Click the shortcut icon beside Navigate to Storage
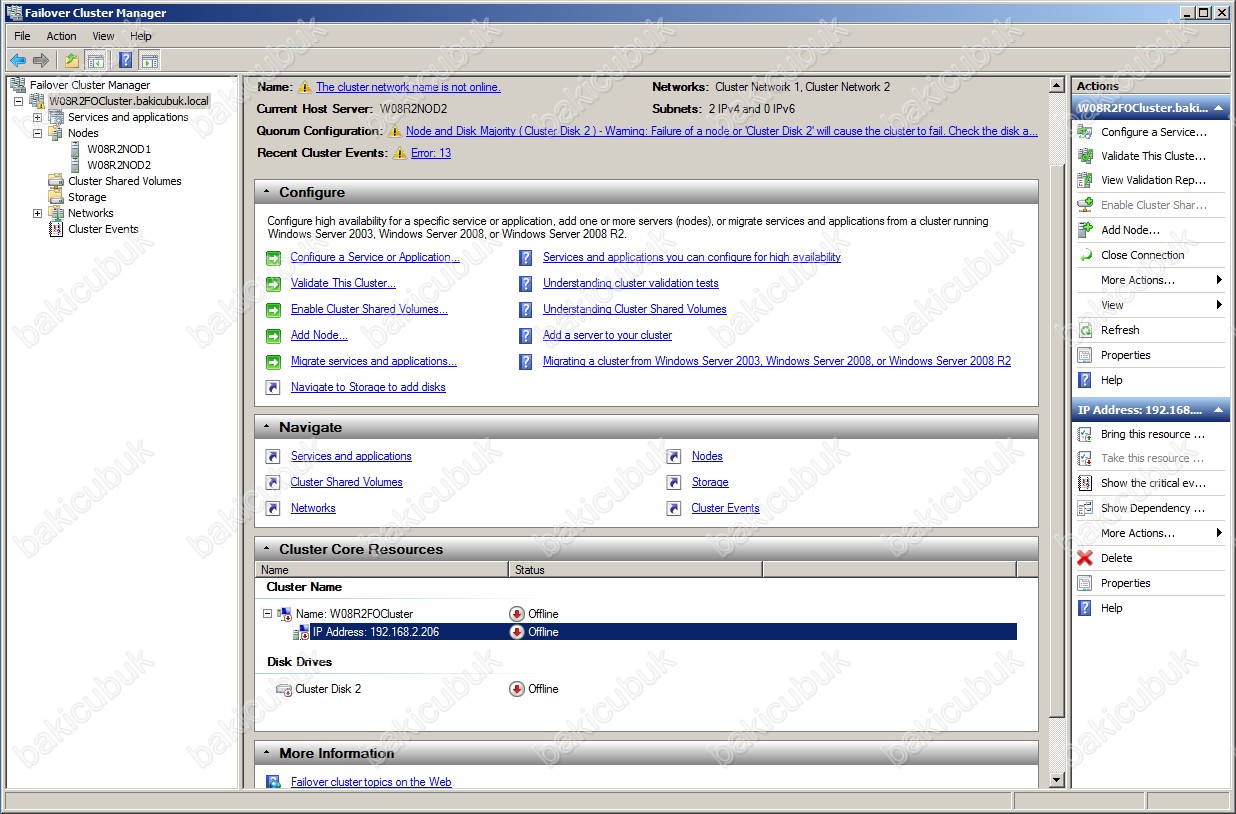The width and height of the screenshot is (1236, 814). pos(274,388)
